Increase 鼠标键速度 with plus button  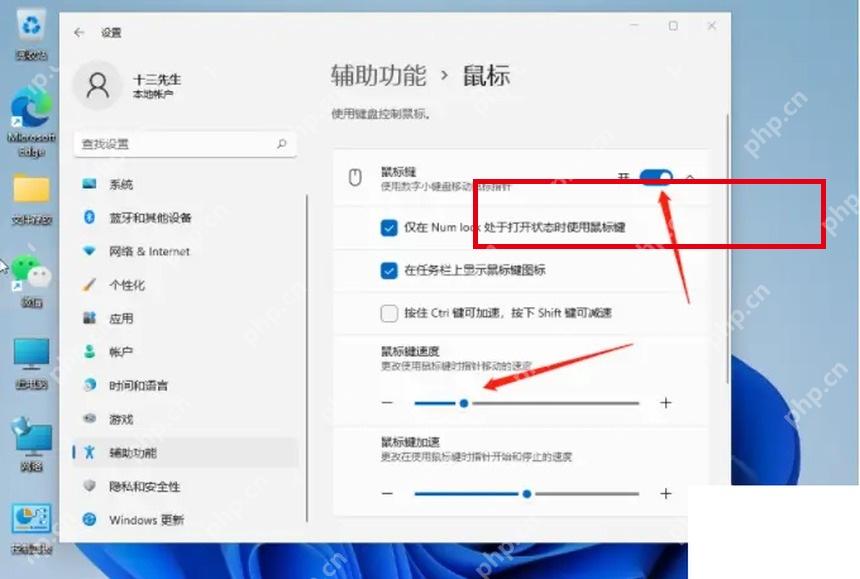pyautogui.click(x=665, y=402)
